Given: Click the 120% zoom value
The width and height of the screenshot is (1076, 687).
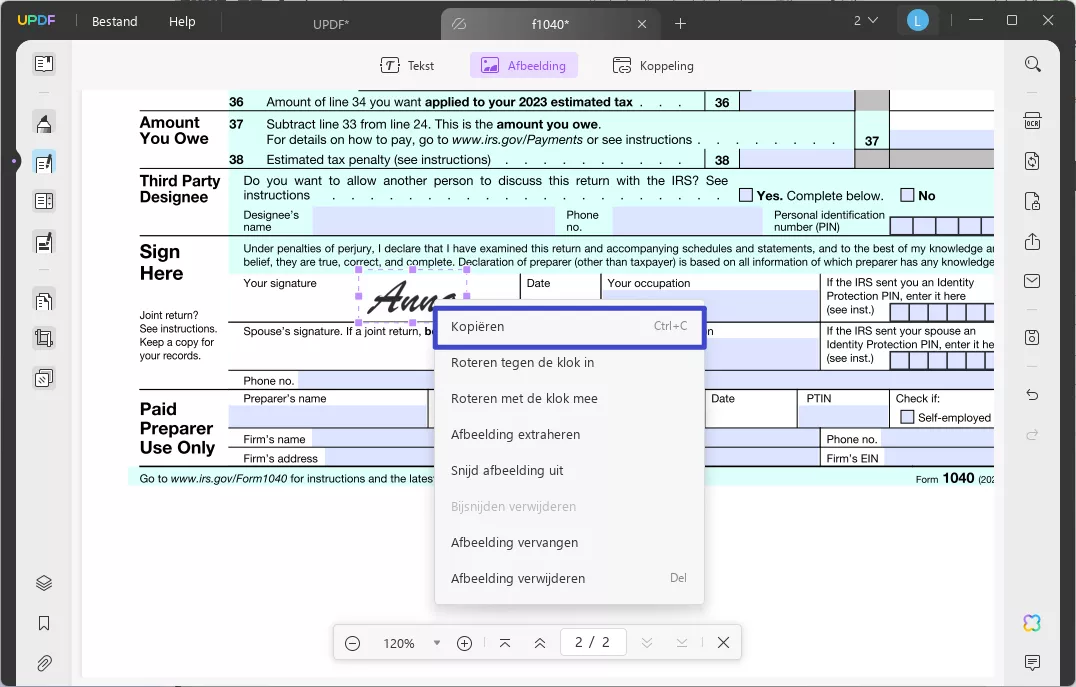Looking at the screenshot, I should (x=399, y=644).
